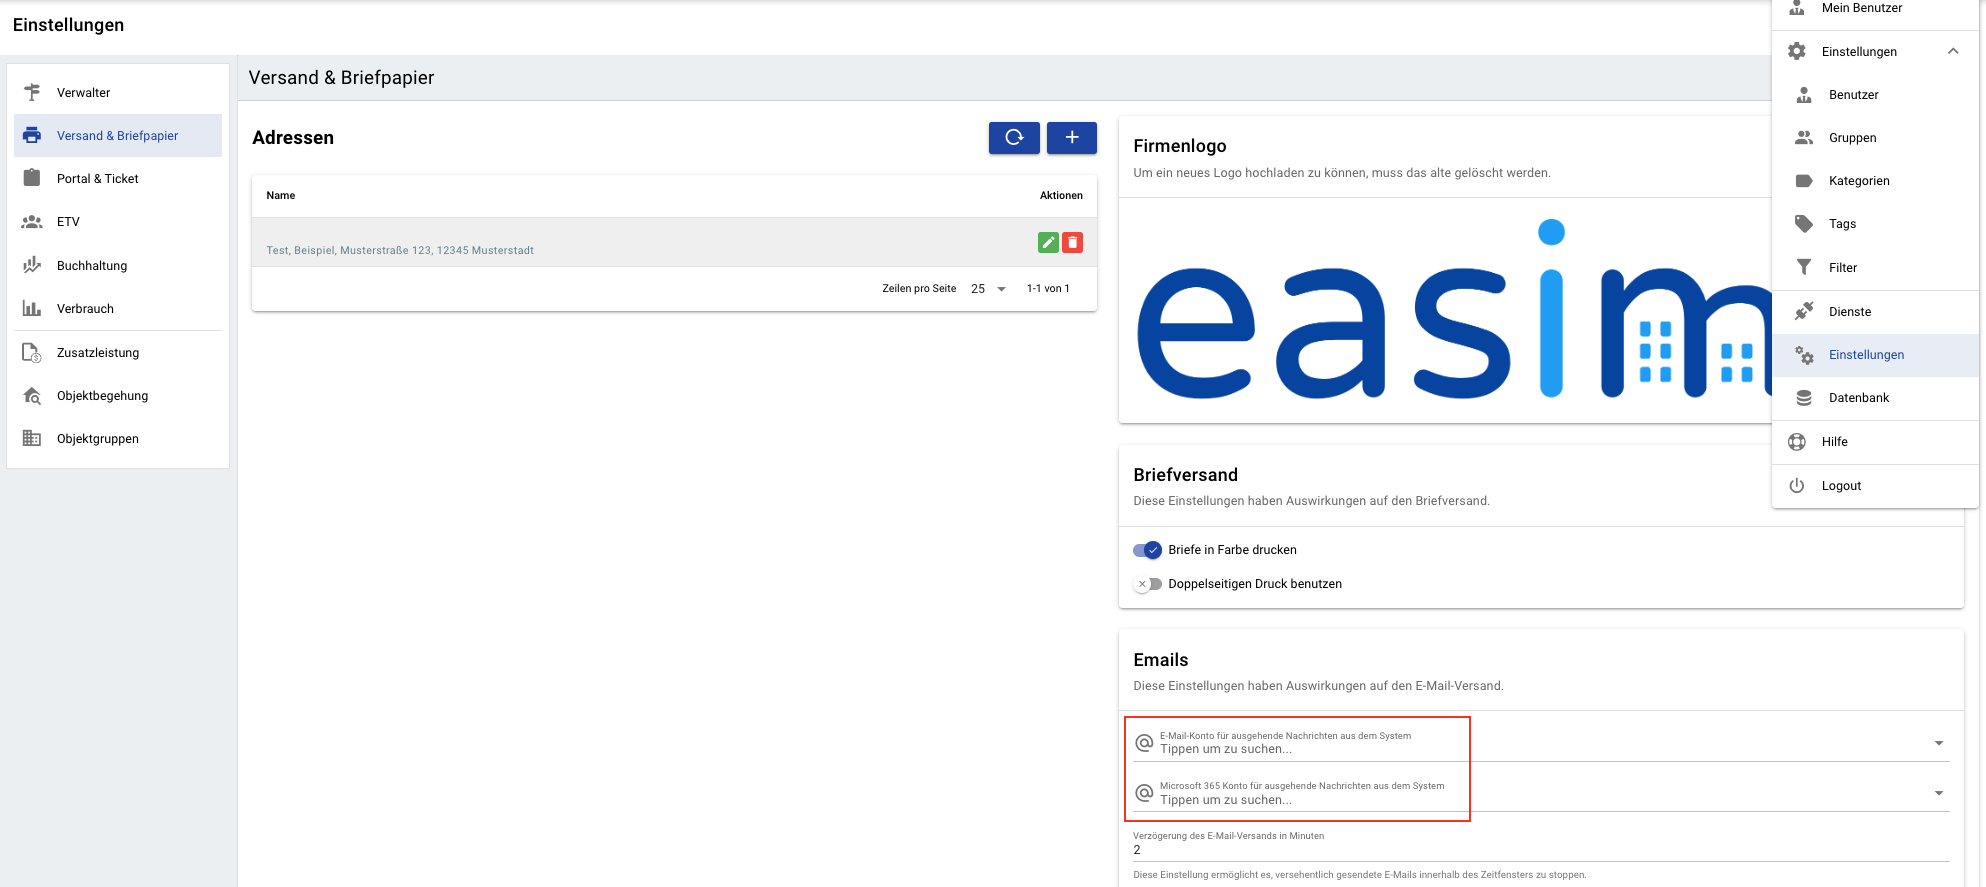Click the Verbrauch bar chart icon
Screen dimensions: 1986x887
pos(32,308)
